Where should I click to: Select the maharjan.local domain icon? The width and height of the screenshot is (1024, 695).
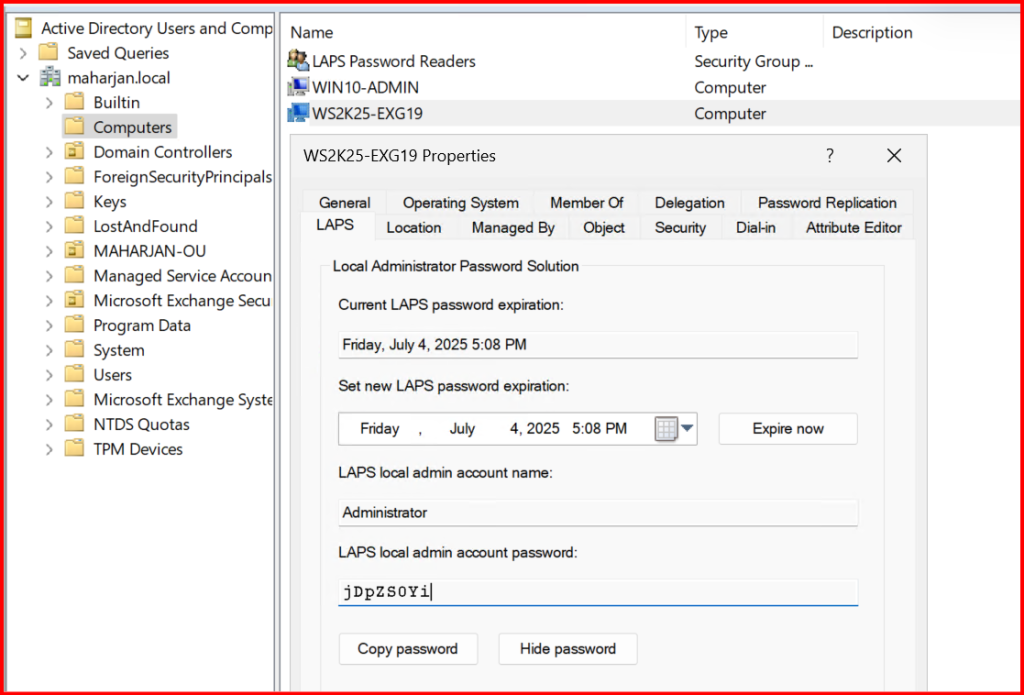click(x=49, y=78)
